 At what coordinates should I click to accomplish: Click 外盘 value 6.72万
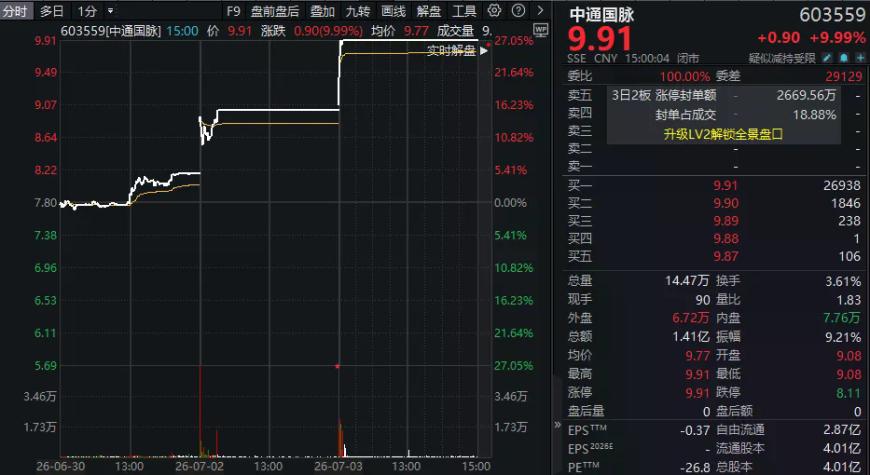click(x=691, y=318)
